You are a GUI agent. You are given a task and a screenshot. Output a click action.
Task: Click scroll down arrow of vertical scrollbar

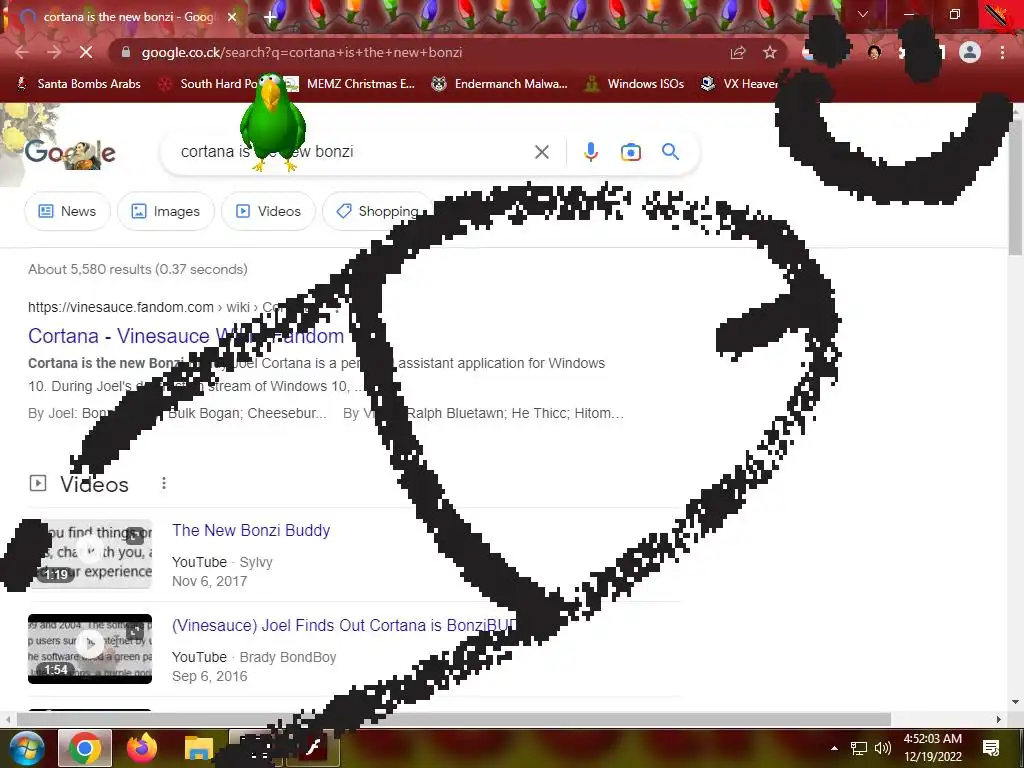1016,703
